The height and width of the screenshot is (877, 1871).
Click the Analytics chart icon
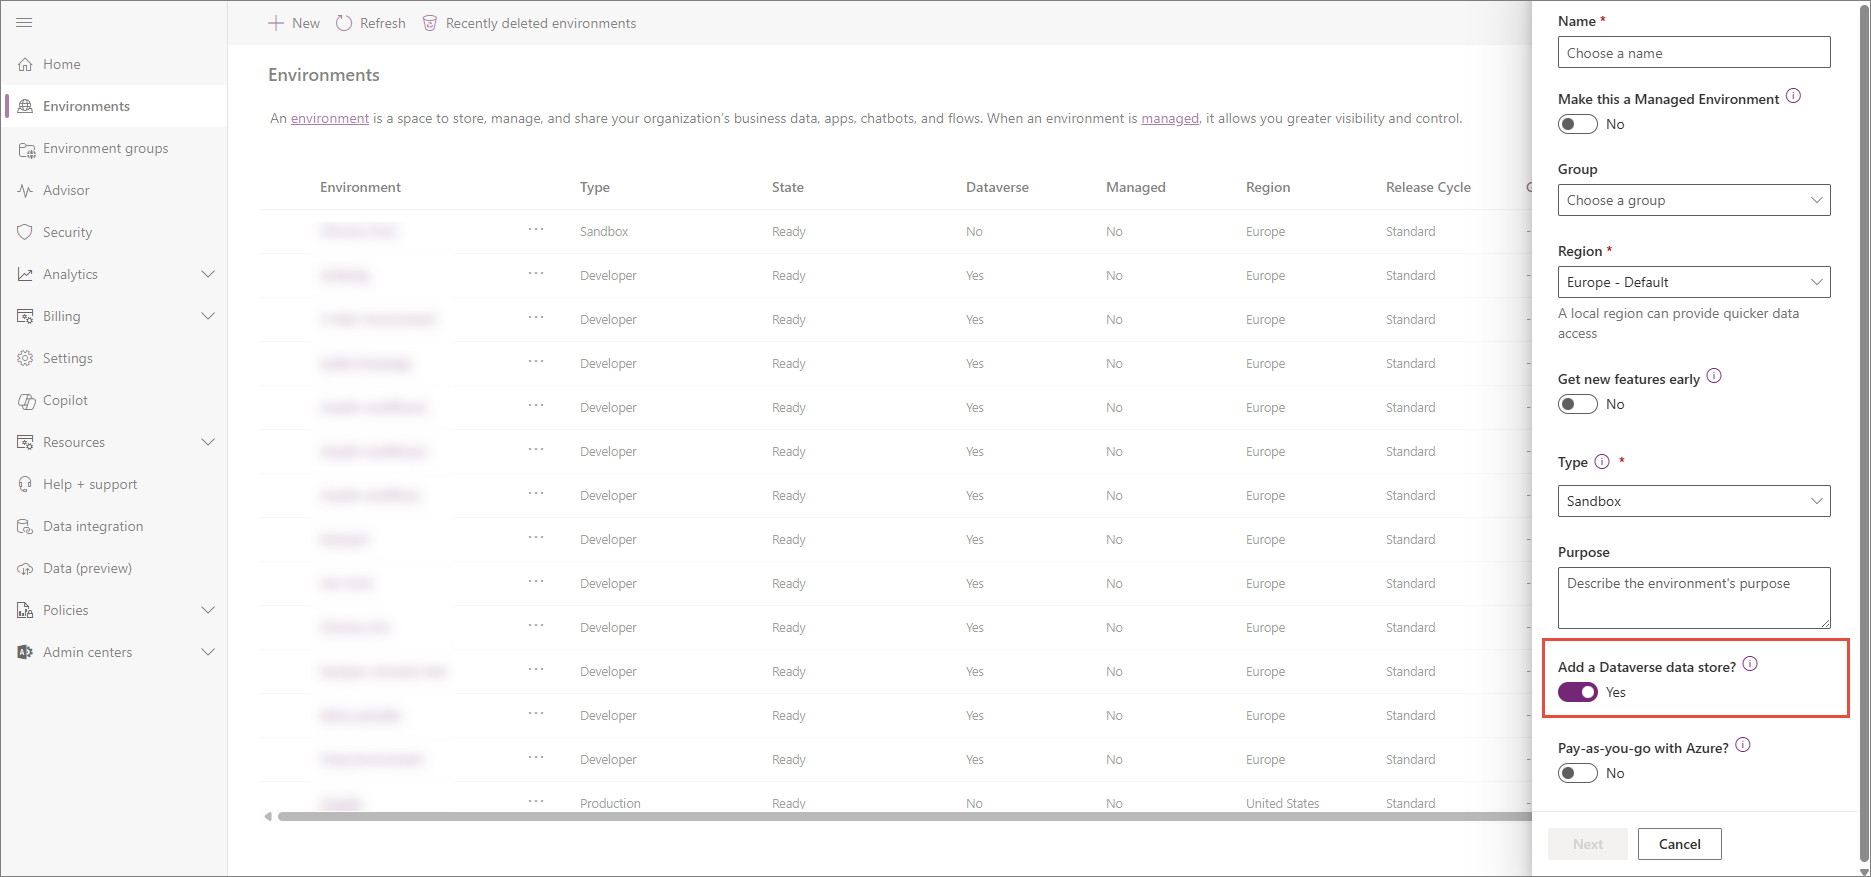pos(25,274)
